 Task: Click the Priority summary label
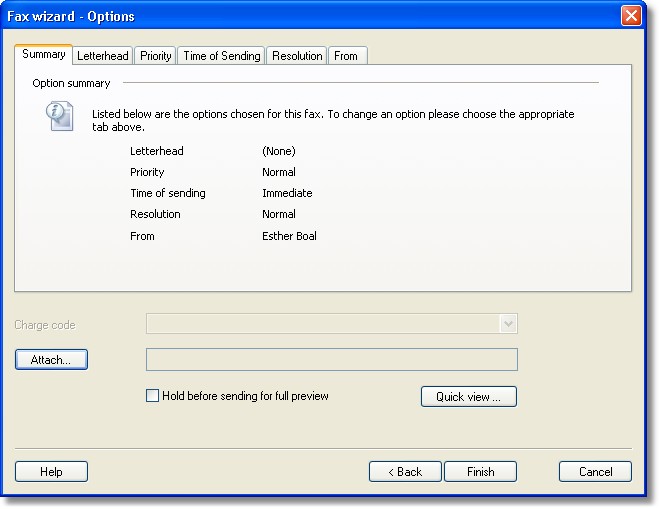(x=147, y=172)
